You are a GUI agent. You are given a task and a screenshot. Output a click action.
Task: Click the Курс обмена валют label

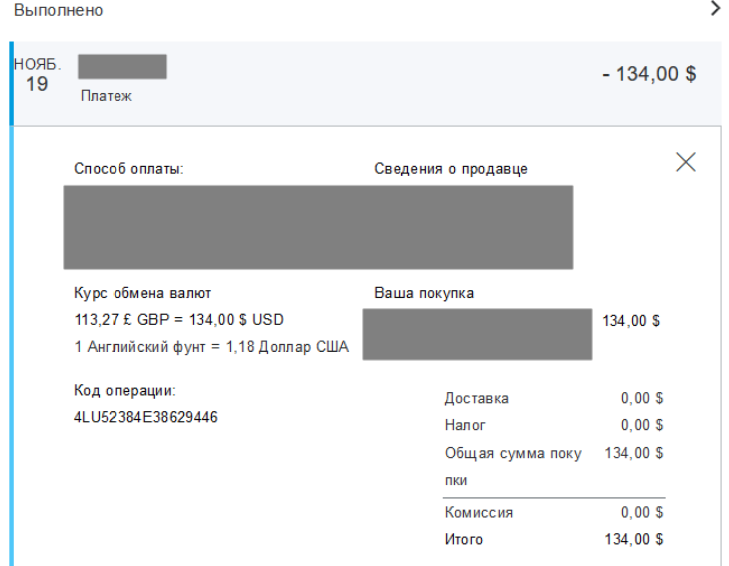143,293
